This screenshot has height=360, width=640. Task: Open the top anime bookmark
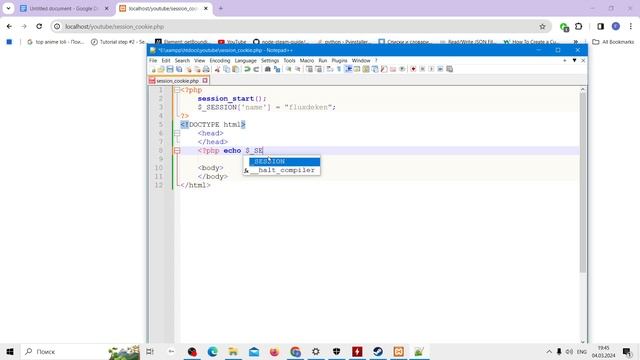click(x=55, y=42)
